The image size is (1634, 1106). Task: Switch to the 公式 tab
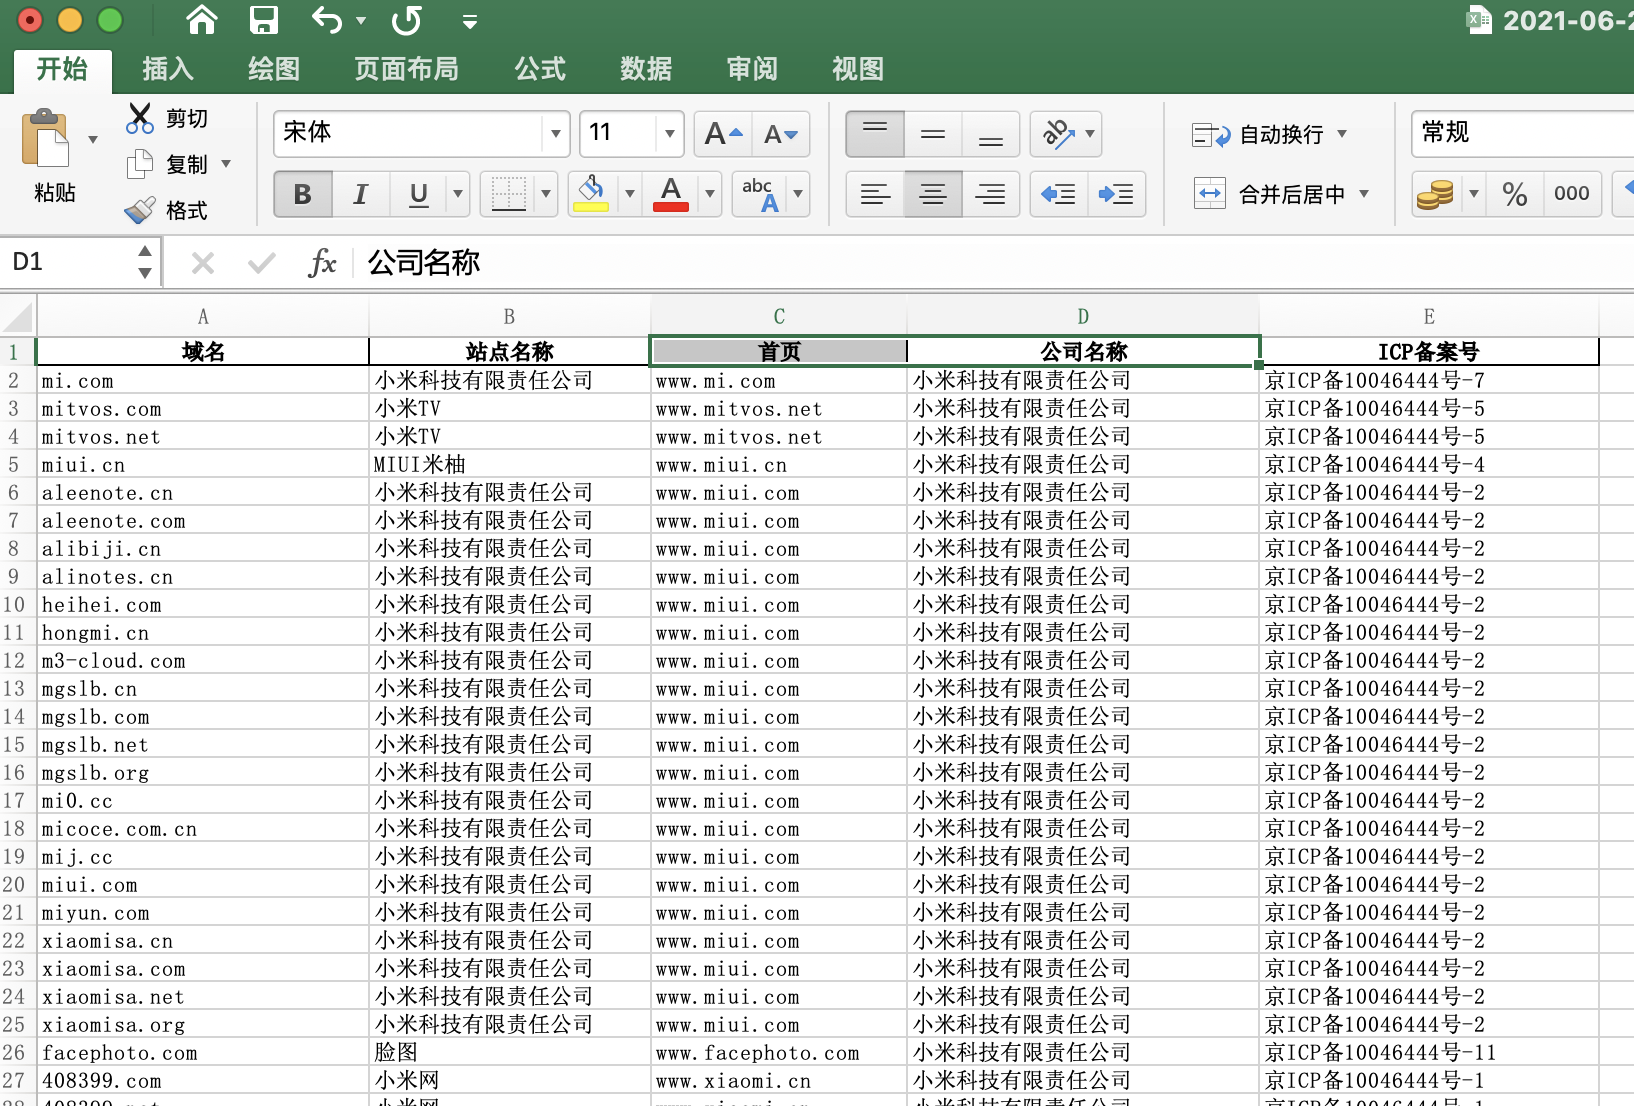[540, 69]
